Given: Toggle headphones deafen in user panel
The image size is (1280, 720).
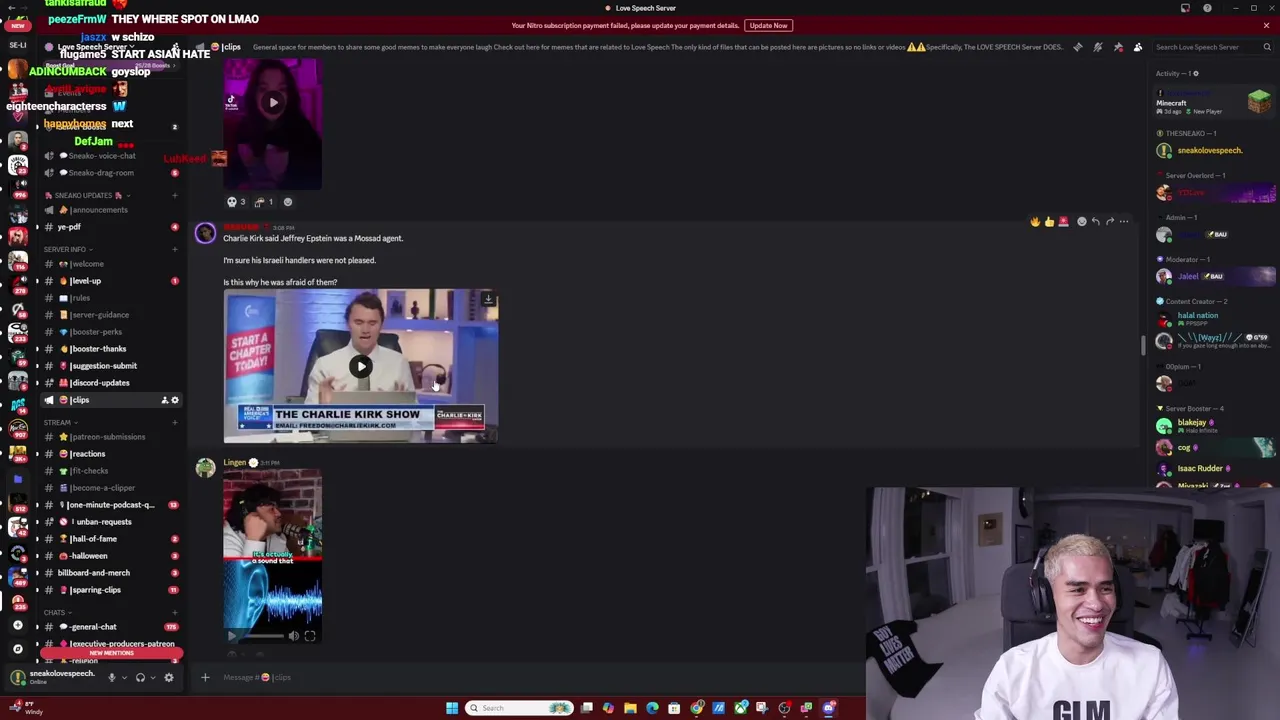Looking at the screenshot, I should 140,678.
